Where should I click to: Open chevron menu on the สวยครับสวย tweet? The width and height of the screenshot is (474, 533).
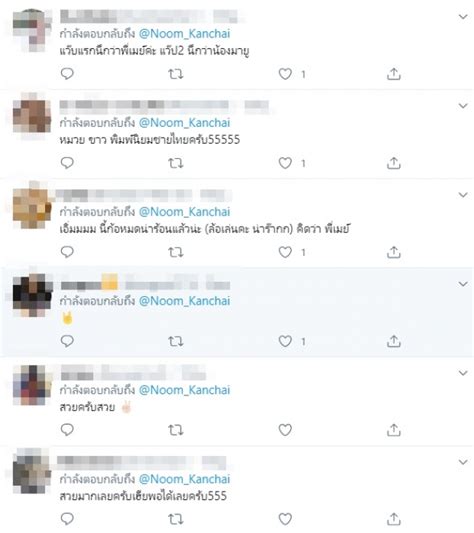click(x=463, y=373)
